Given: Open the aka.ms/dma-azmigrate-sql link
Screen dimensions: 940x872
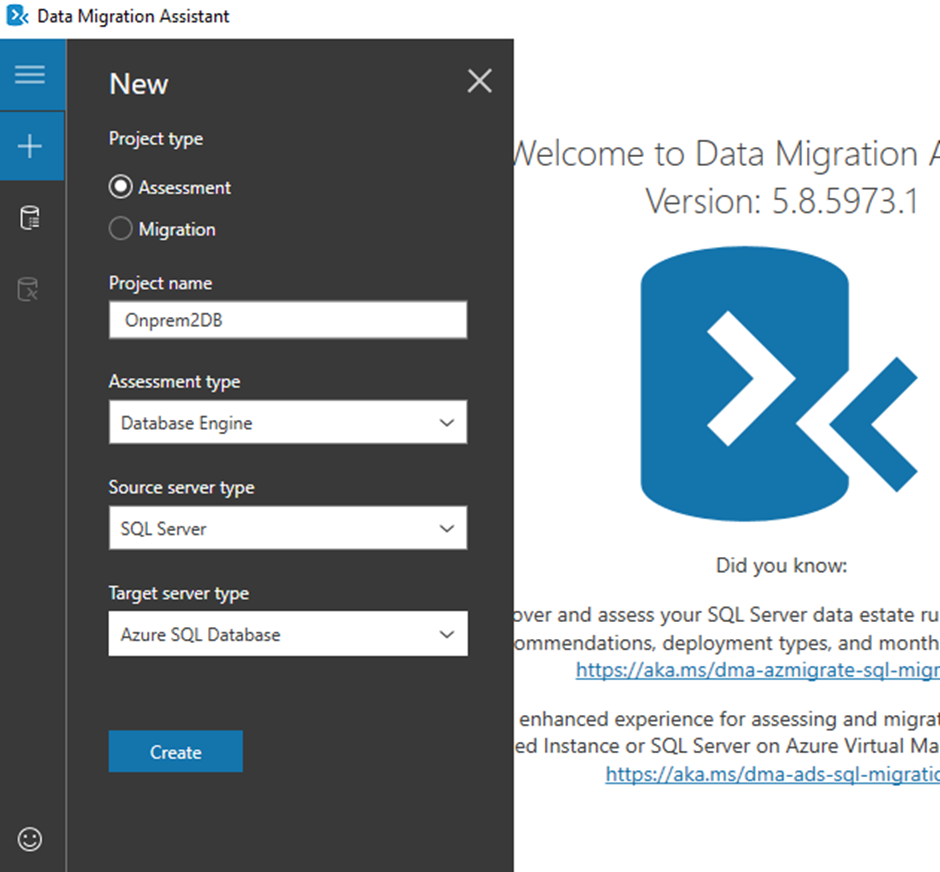Looking at the screenshot, I should pos(758,669).
